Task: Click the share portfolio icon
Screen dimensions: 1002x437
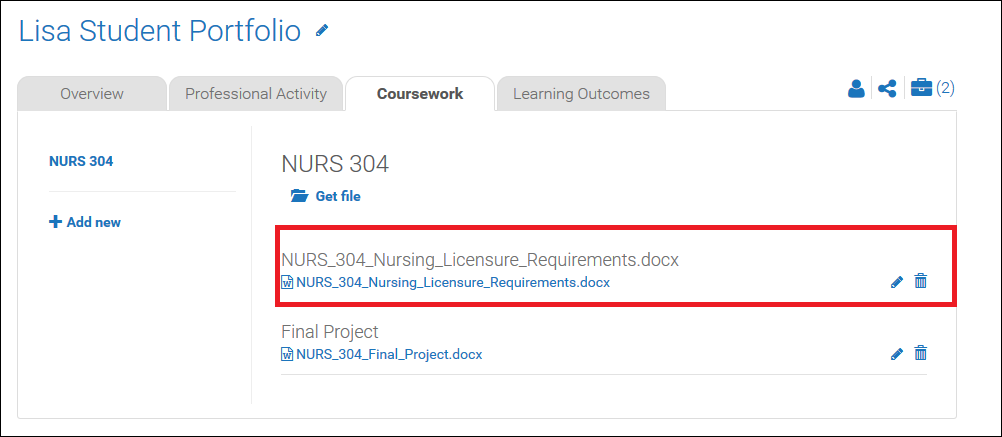Action: pyautogui.click(x=886, y=89)
